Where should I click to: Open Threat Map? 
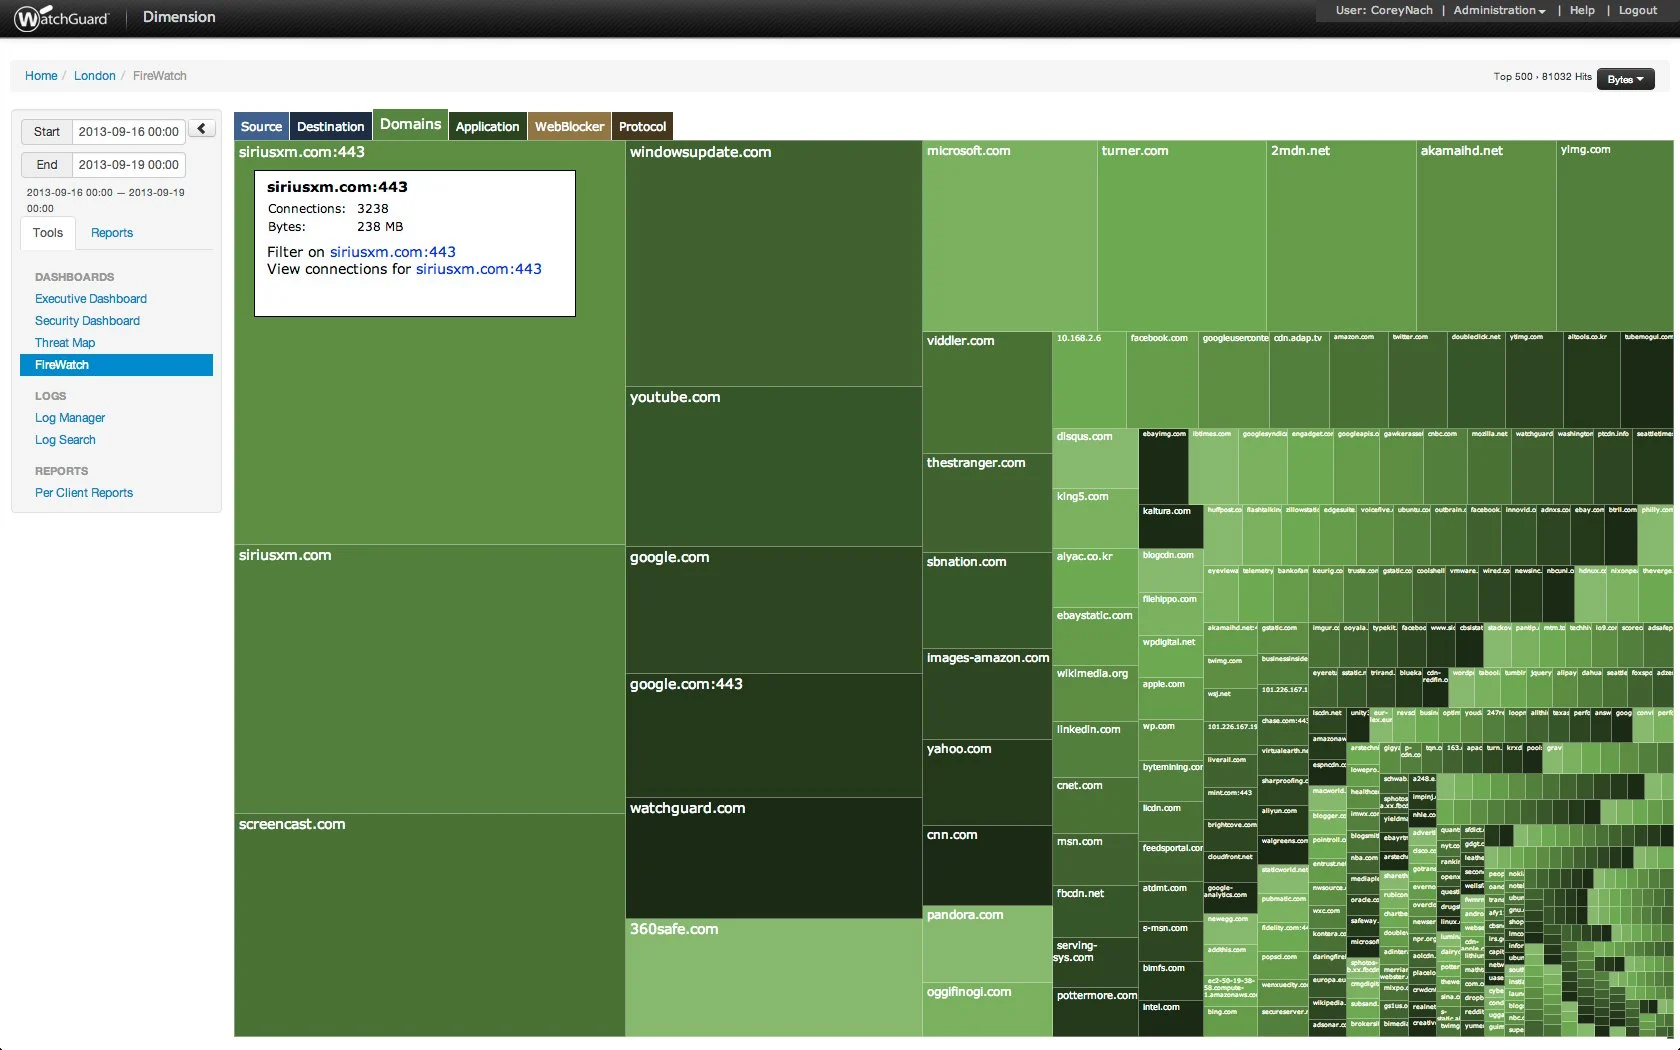[x=65, y=343]
